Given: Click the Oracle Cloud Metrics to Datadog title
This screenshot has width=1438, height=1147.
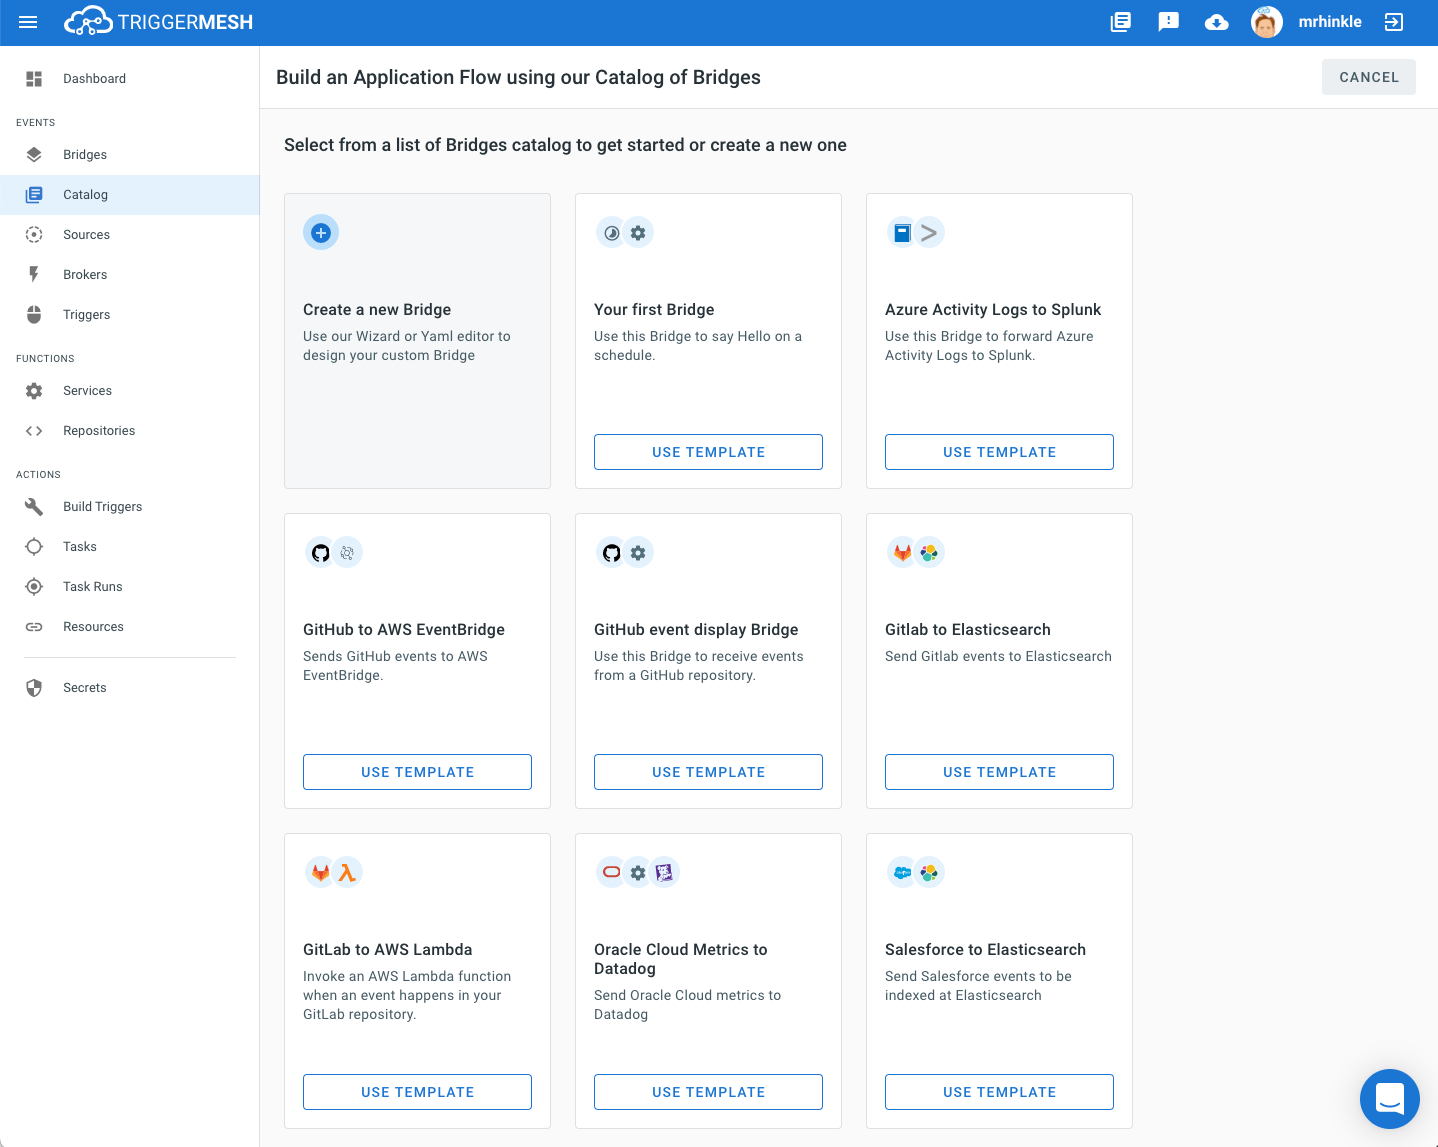Looking at the screenshot, I should pos(681,959).
